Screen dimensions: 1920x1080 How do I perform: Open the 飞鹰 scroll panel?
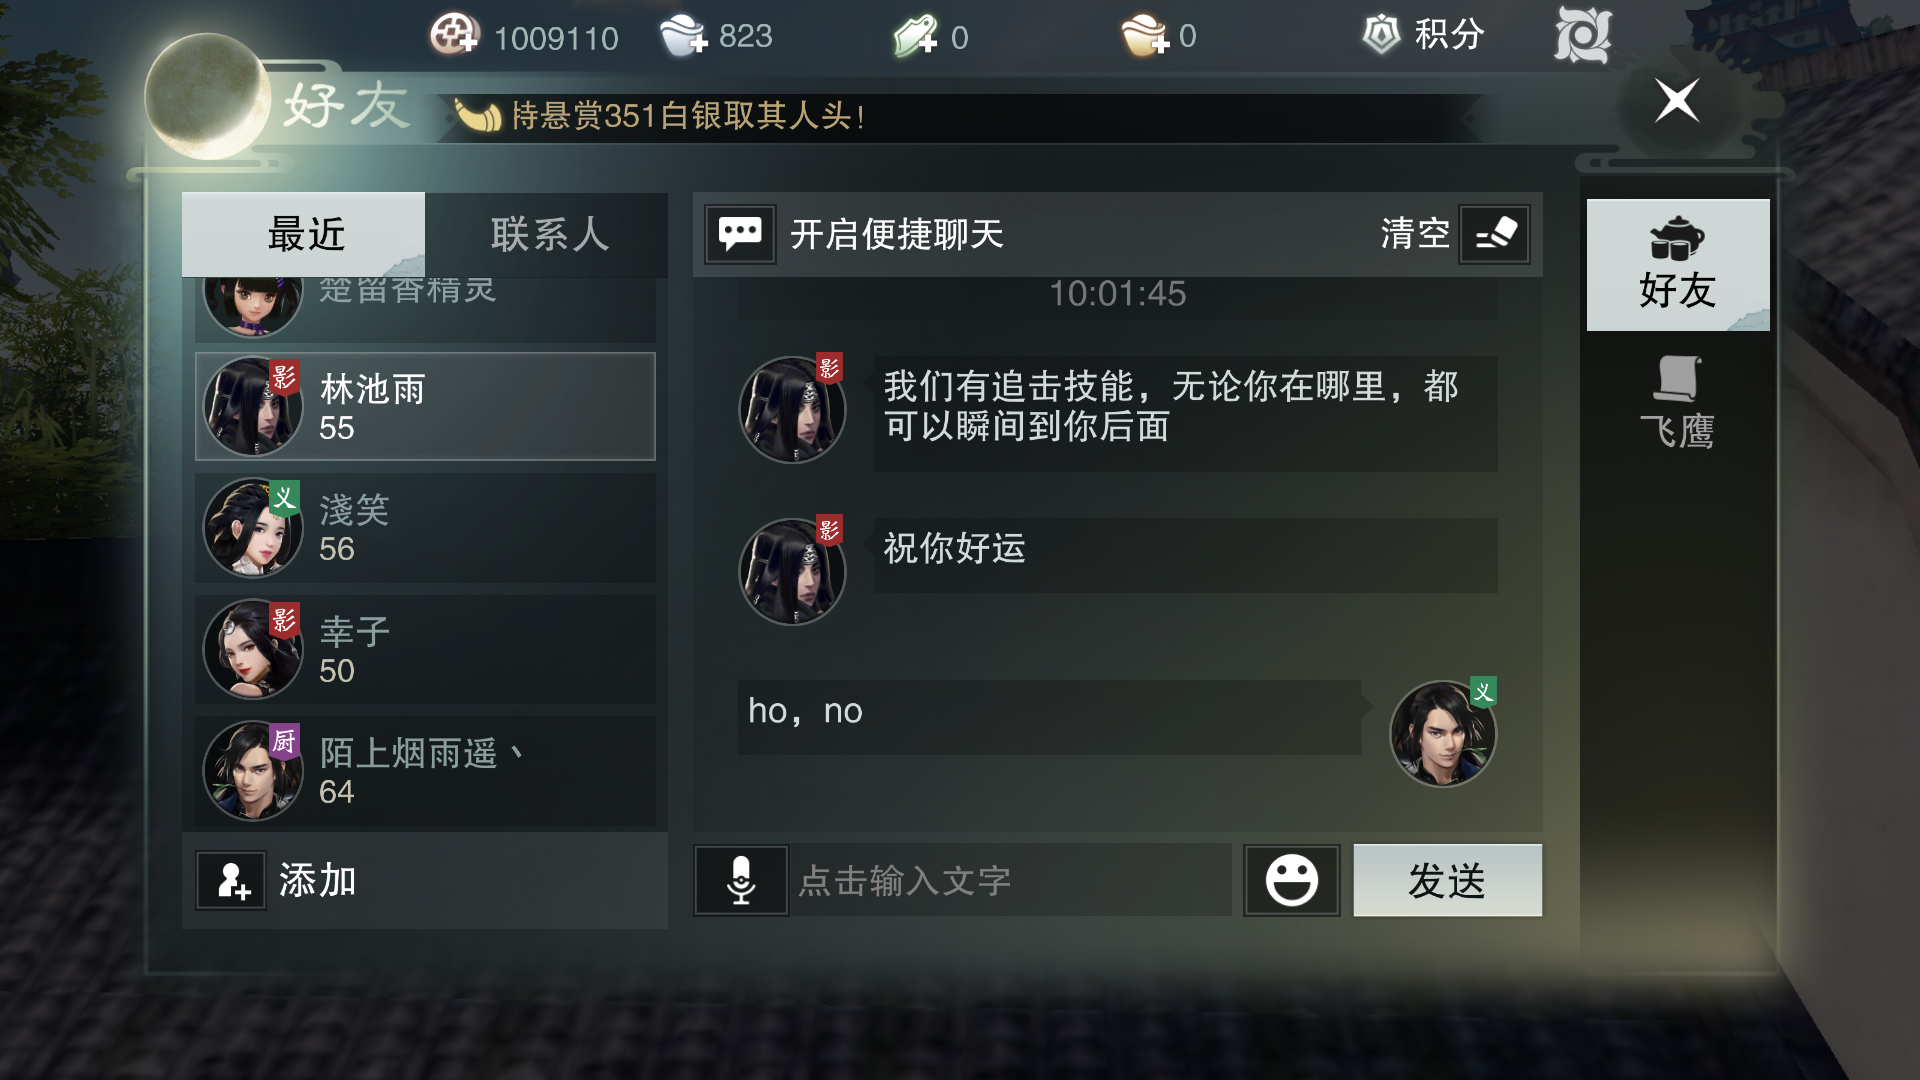click(1677, 402)
